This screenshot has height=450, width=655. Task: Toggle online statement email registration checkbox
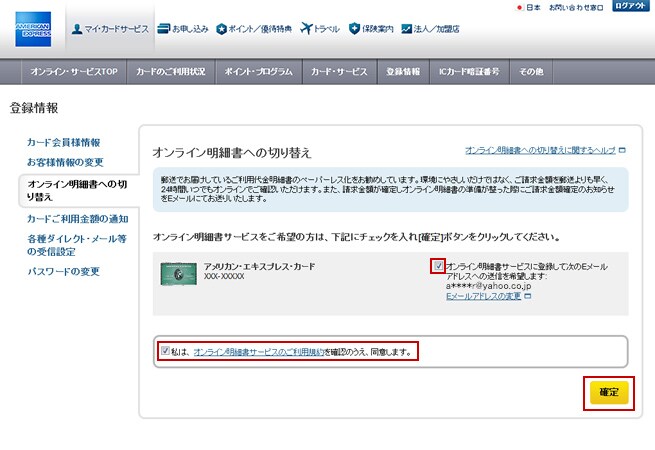(x=438, y=266)
